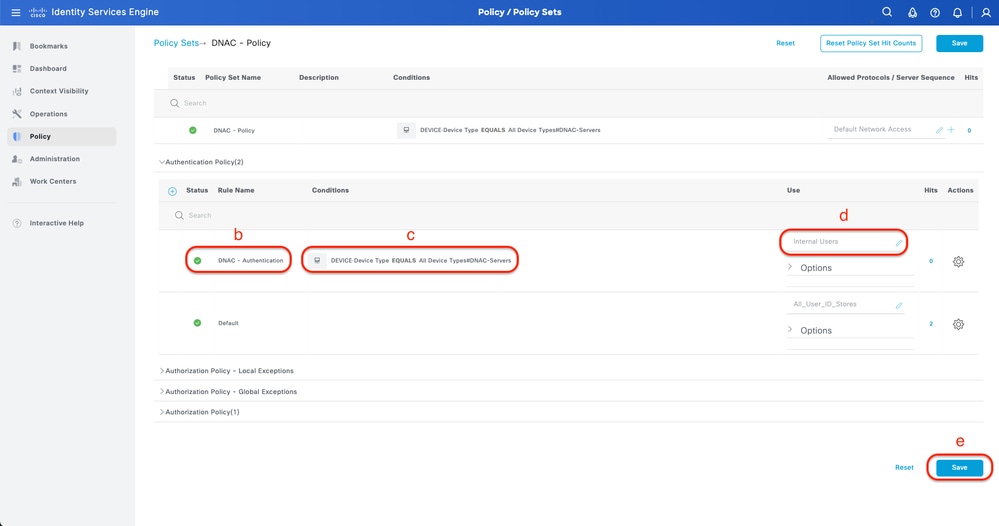This screenshot has width=999, height=526.
Task: Click the Administration sidebar icon
Action: (17, 159)
